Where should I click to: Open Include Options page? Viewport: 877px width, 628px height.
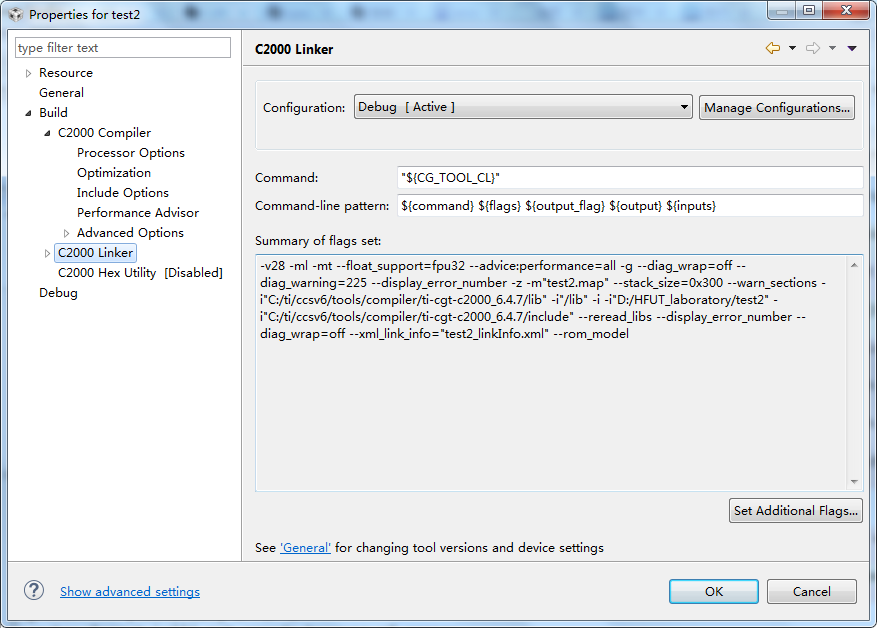tap(122, 193)
